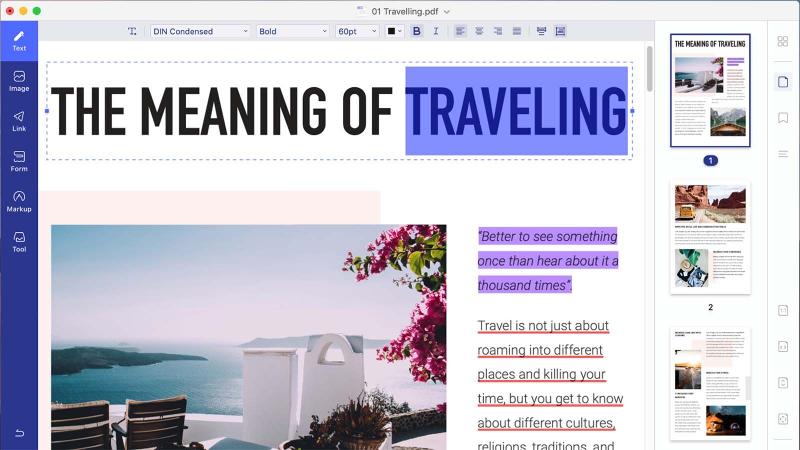Click the top text-box alignment icon
The width and height of the screenshot is (800, 450).
(541, 31)
